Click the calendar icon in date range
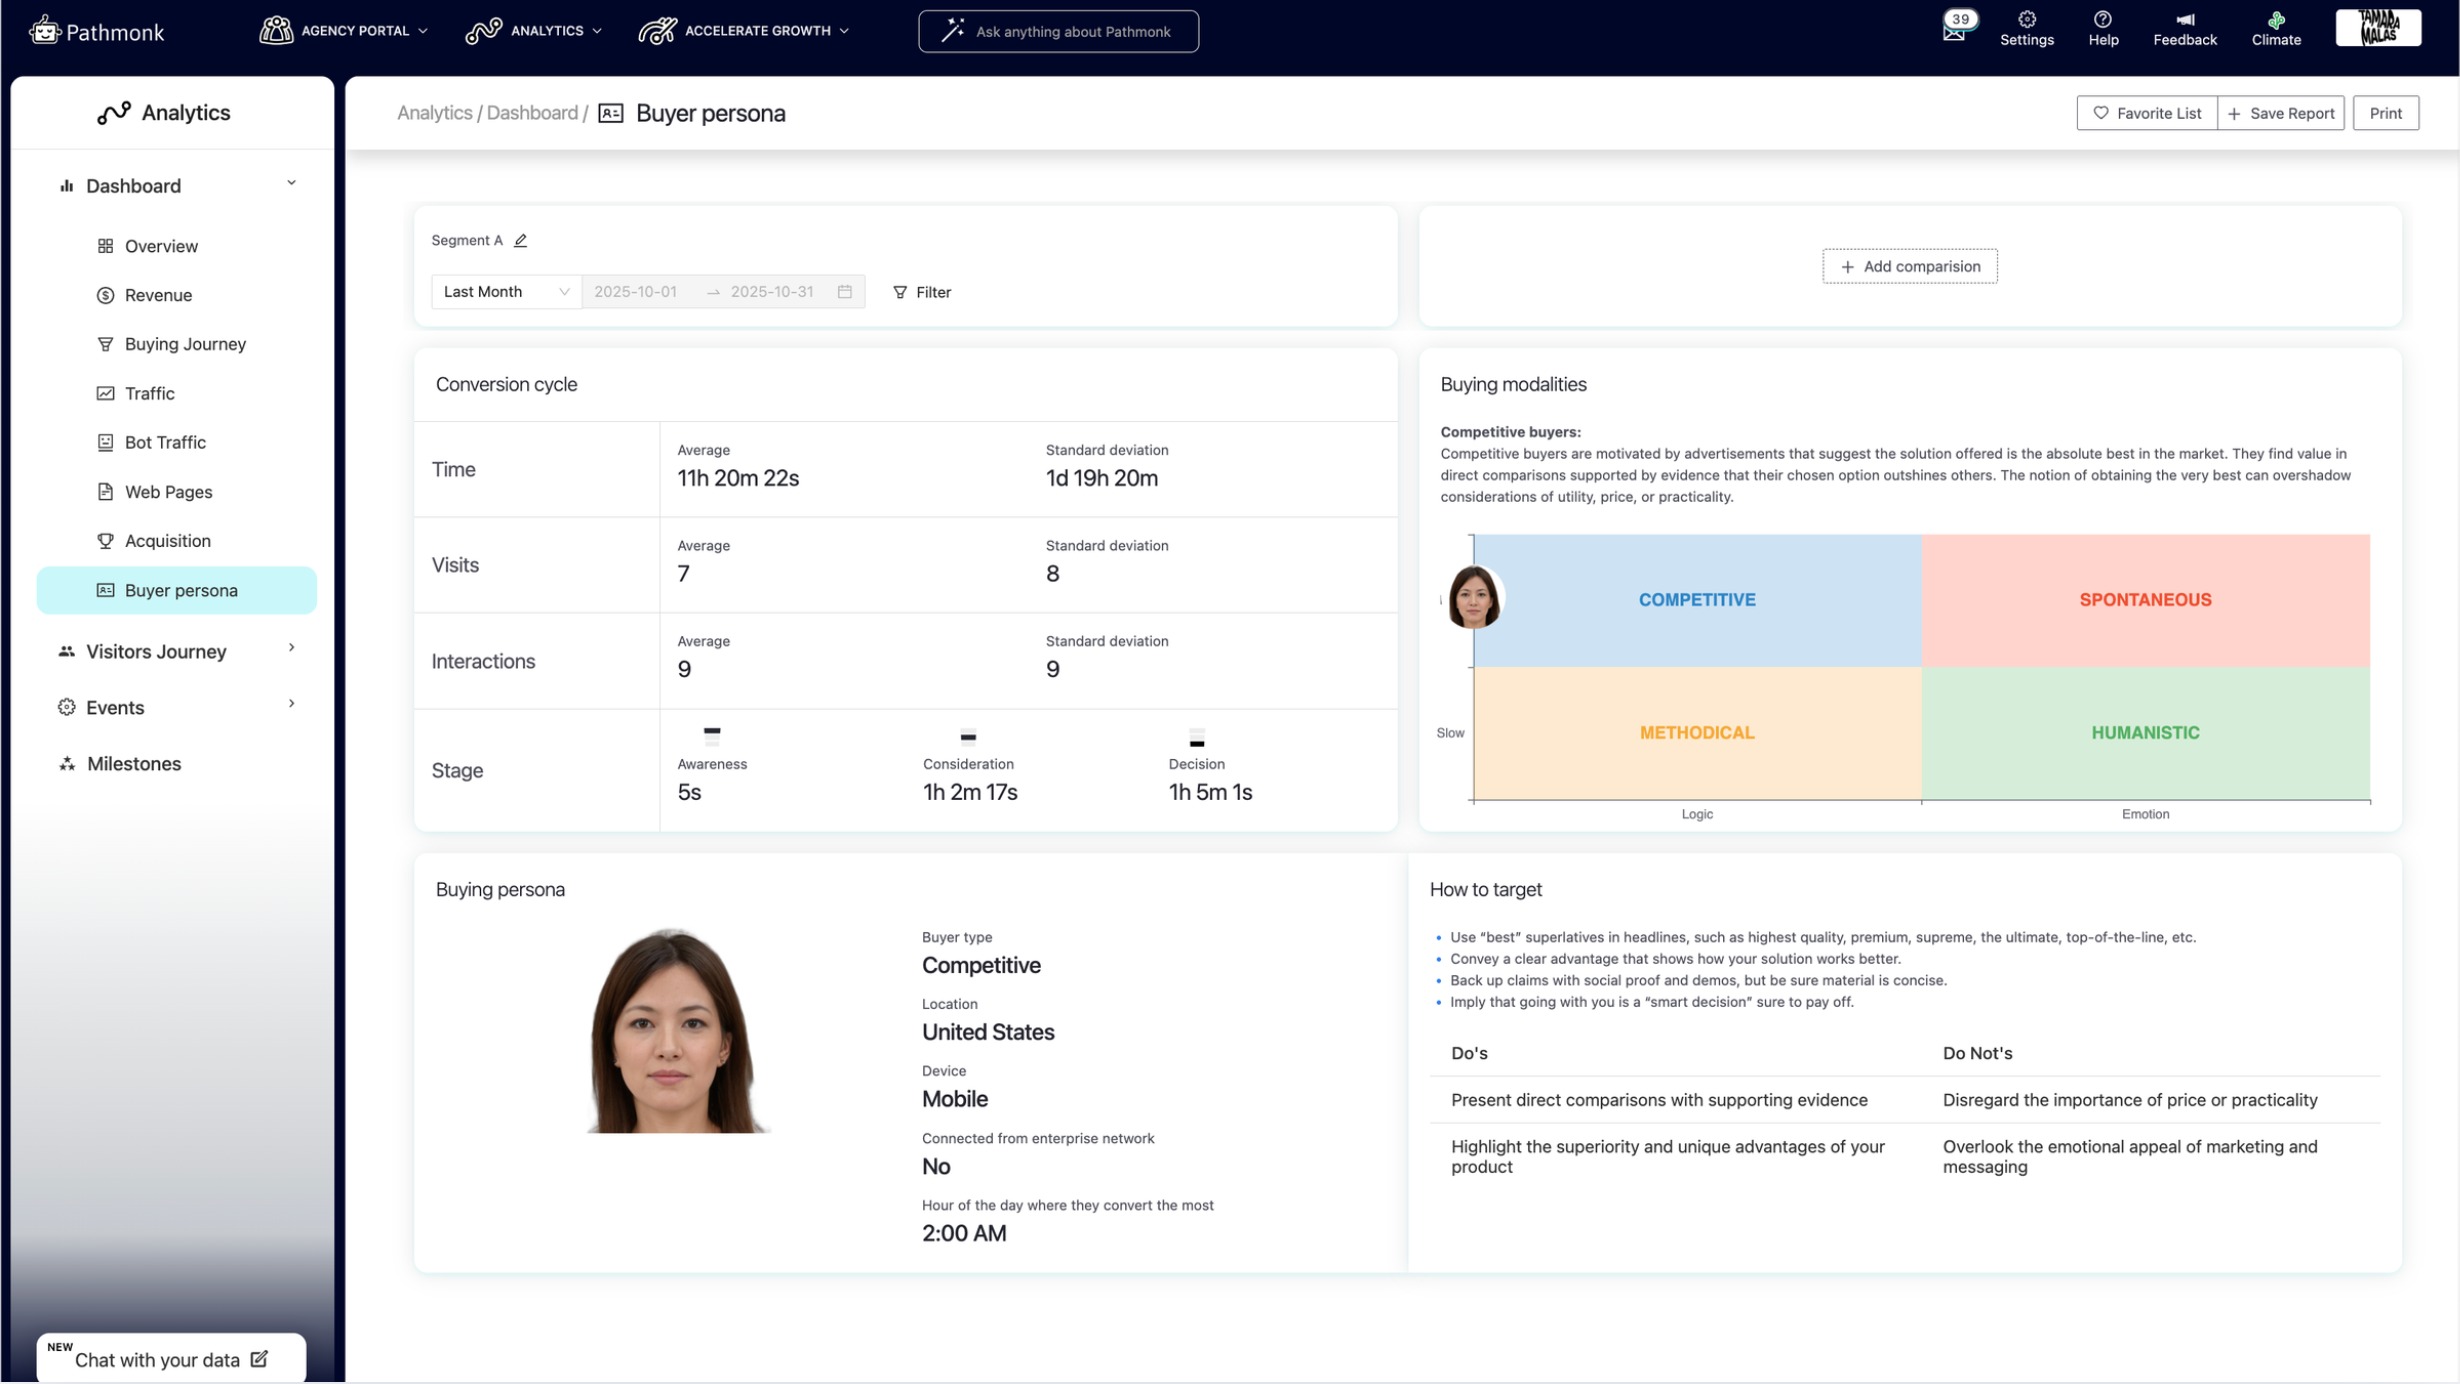Screen dimensions: 2460x1384 point(845,292)
